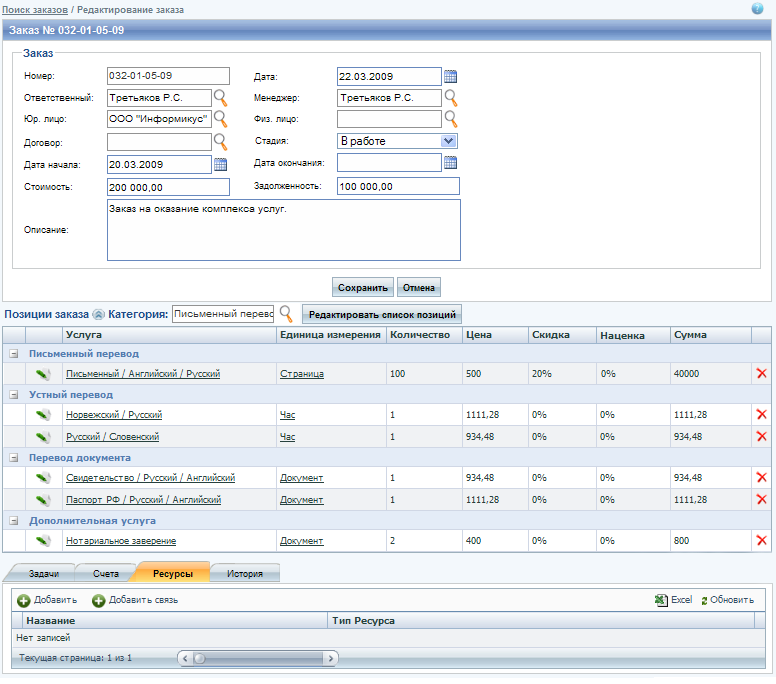The height and width of the screenshot is (684, 776).
Task: Click search icon beside Категория field
Action: [x=286, y=314]
